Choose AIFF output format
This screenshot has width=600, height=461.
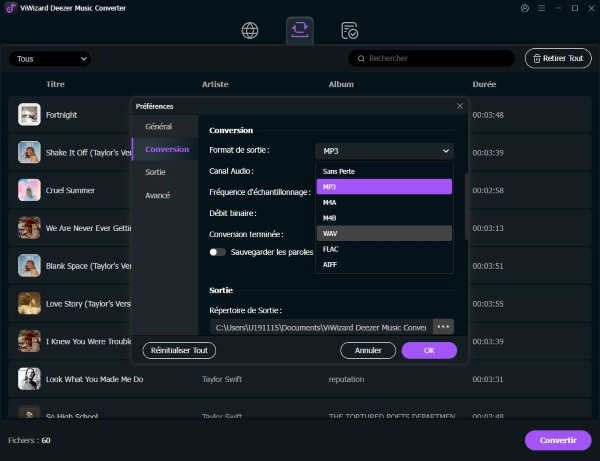tap(384, 264)
